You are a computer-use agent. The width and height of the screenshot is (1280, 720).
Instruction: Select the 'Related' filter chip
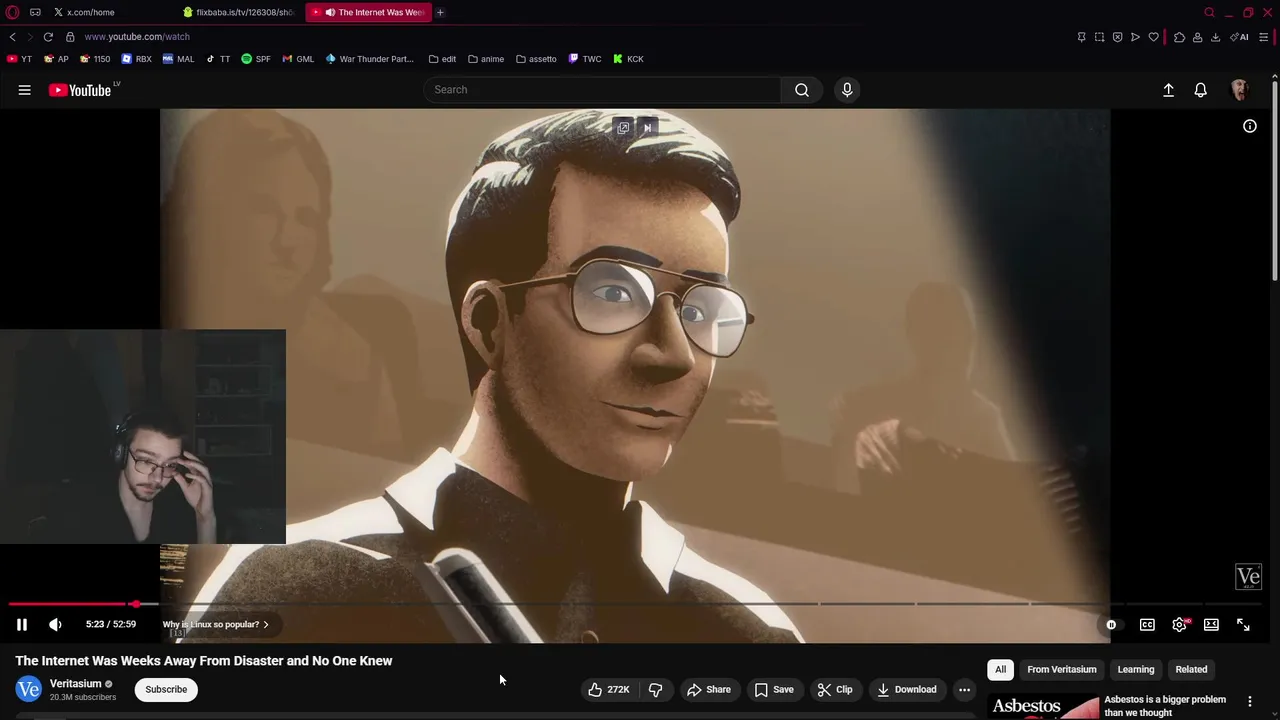pyautogui.click(x=1191, y=669)
